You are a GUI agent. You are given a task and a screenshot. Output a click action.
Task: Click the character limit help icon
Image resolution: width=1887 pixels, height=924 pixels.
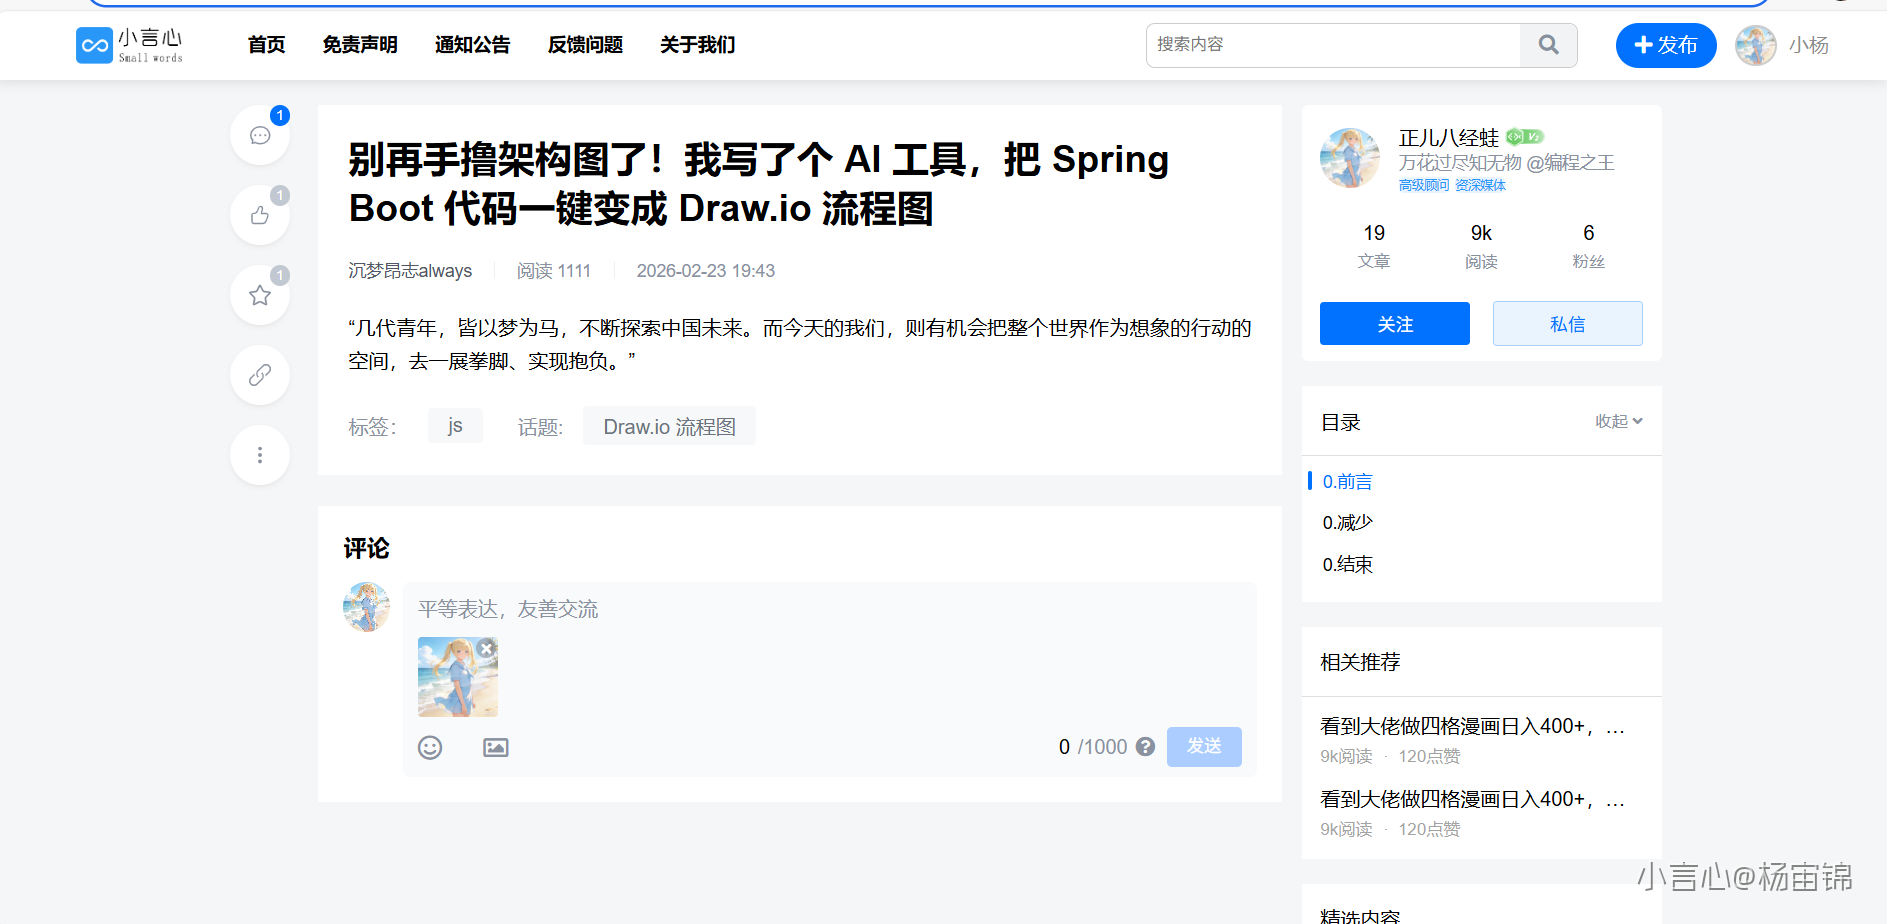pyautogui.click(x=1146, y=747)
